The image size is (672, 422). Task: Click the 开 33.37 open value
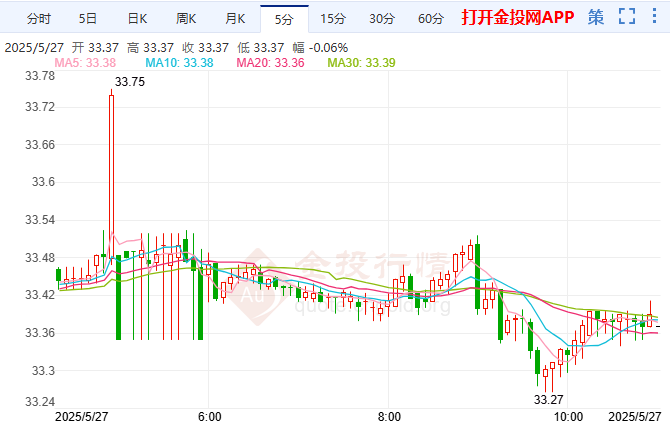95,48
